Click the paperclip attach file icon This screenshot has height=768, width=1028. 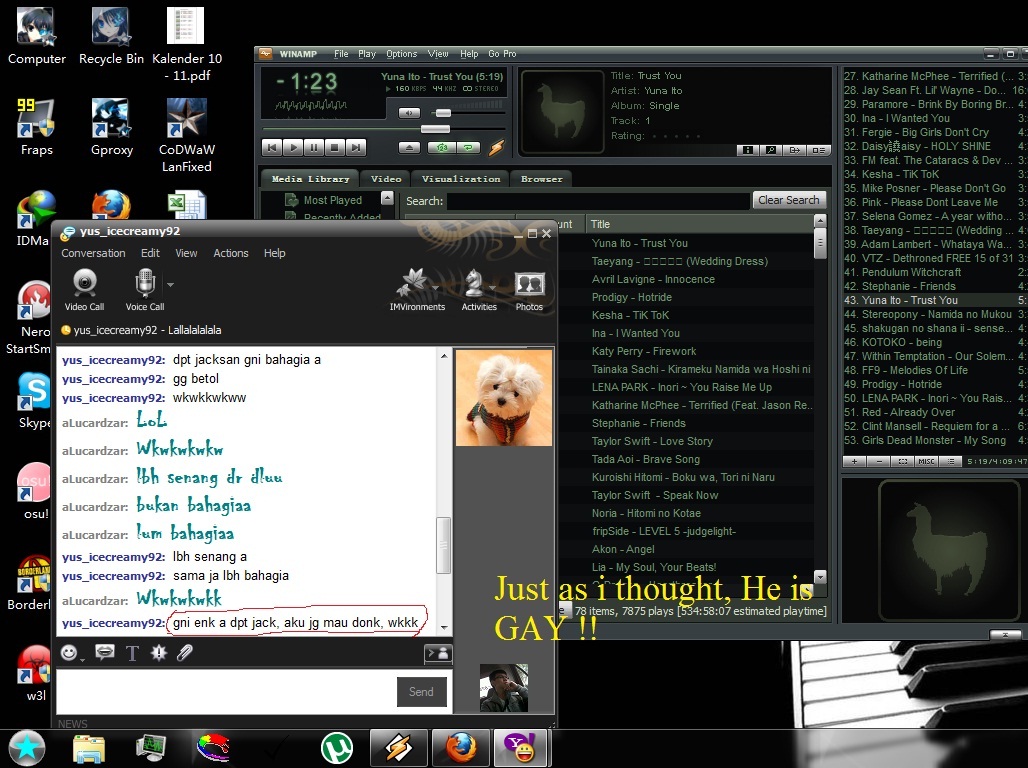pyautogui.click(x=185, y=653)
